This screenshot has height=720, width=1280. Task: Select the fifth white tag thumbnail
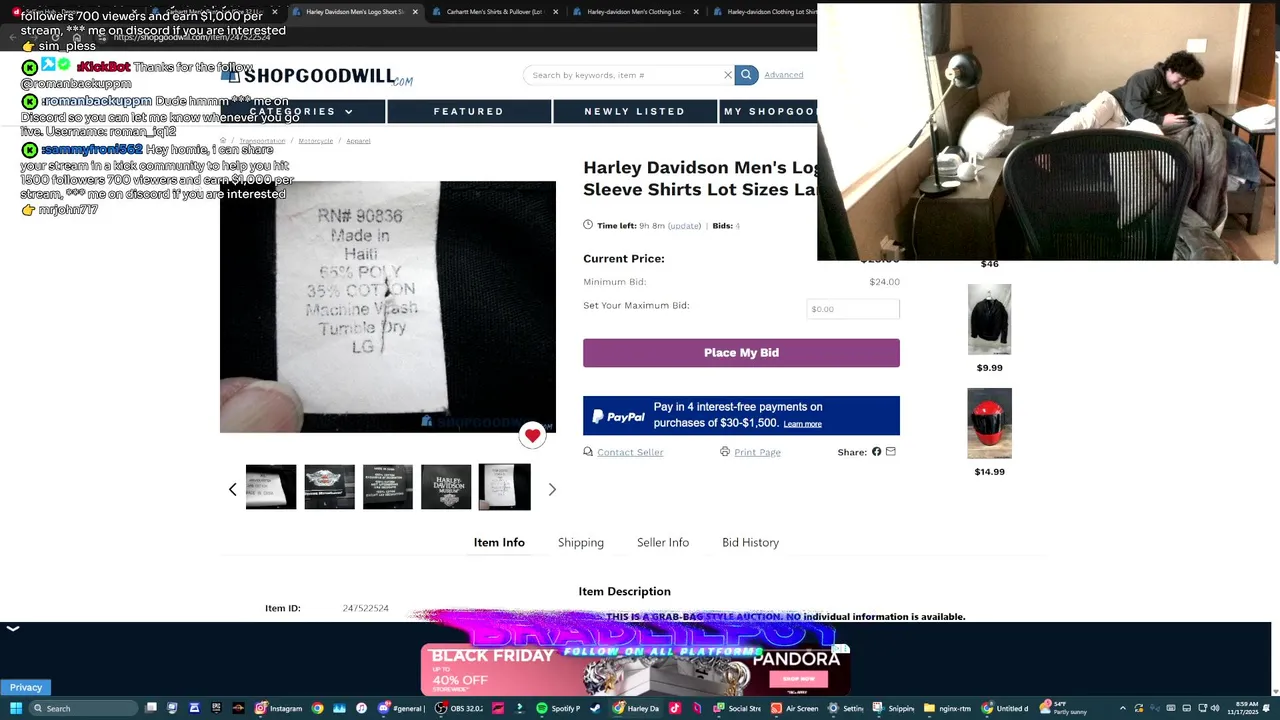pyautogui.click(x=504, y=487)
